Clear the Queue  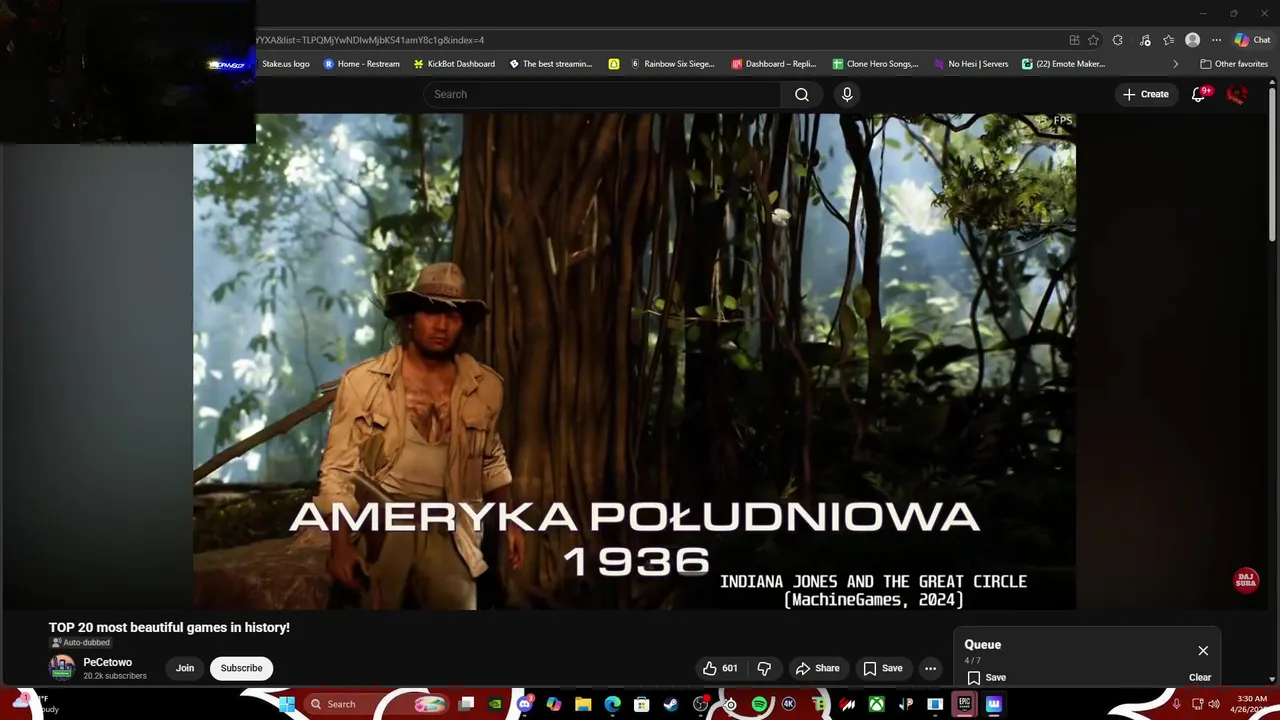1200,677
